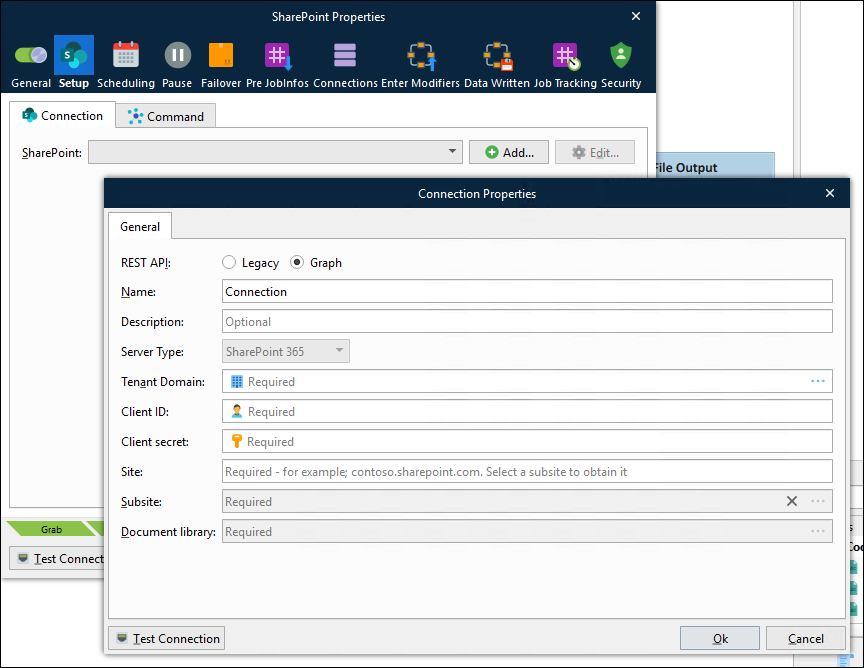
Task: Close the Connection Properties dialog
Action: 830,193
